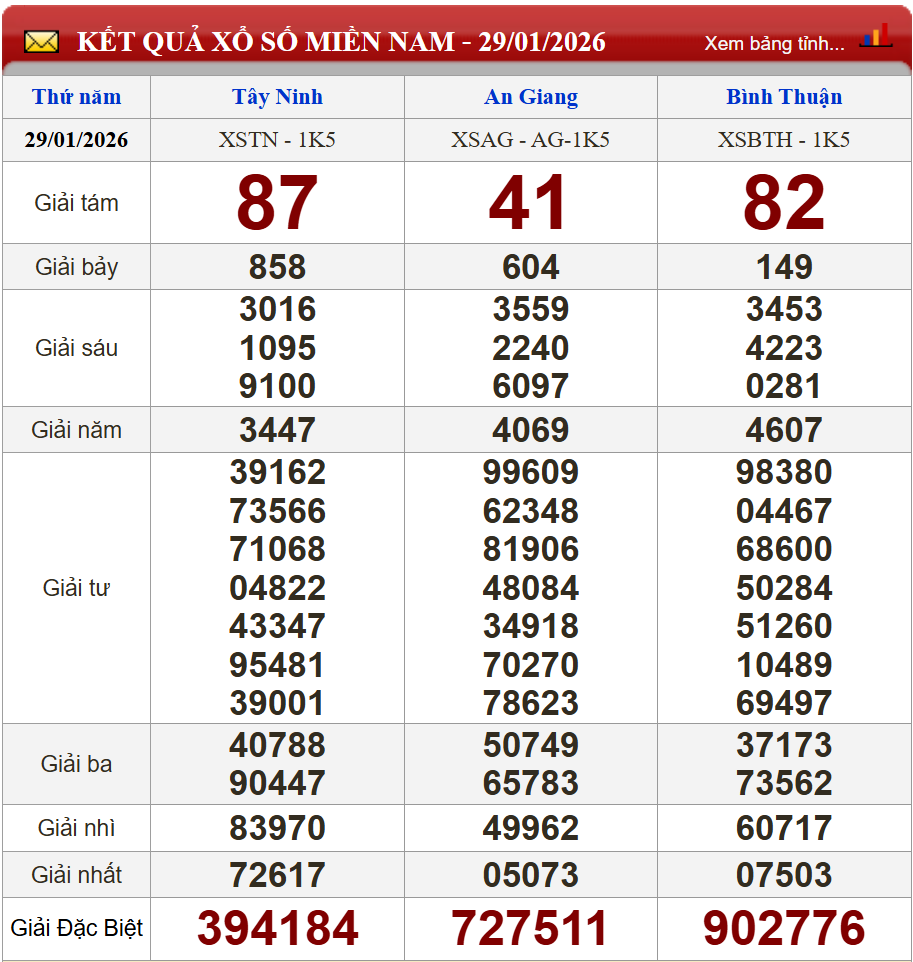The image size is (913, 962).
Task: Click the 'Giải nhất' row label
Action: (76, 875)
